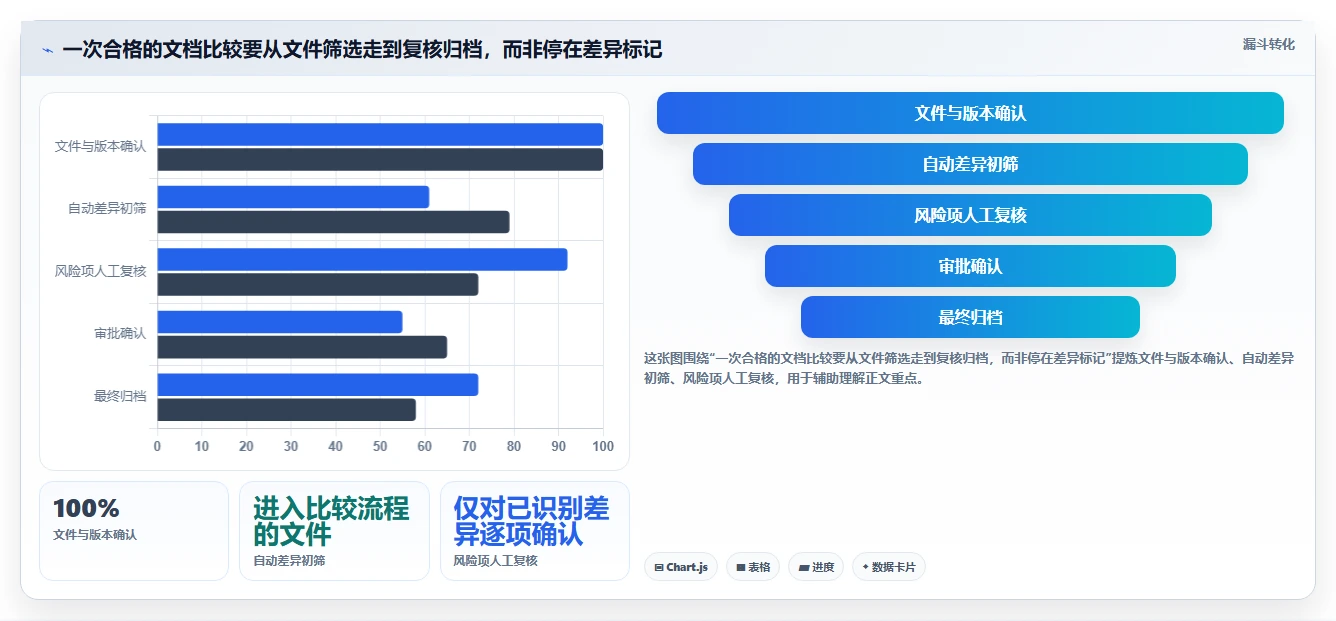The image size is (1336, 621).
Task: Select the 自动差异初筛 funnel stage
Action: [x=970, y=164]
